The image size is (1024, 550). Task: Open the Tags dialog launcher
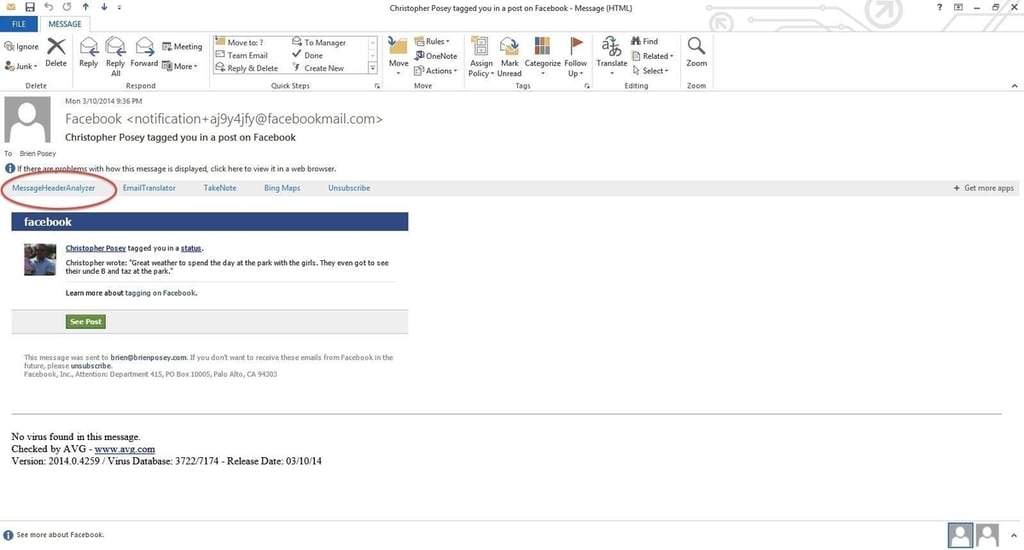(x=587, y=86)
